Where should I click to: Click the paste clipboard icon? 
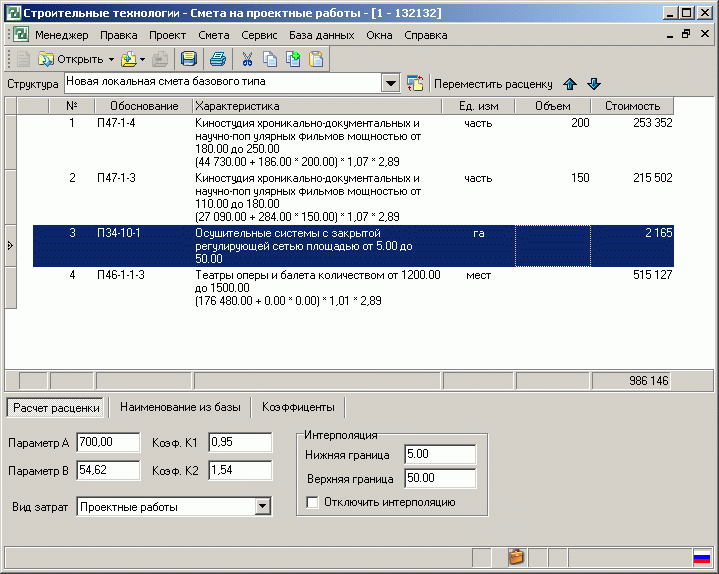pos(316,59)
